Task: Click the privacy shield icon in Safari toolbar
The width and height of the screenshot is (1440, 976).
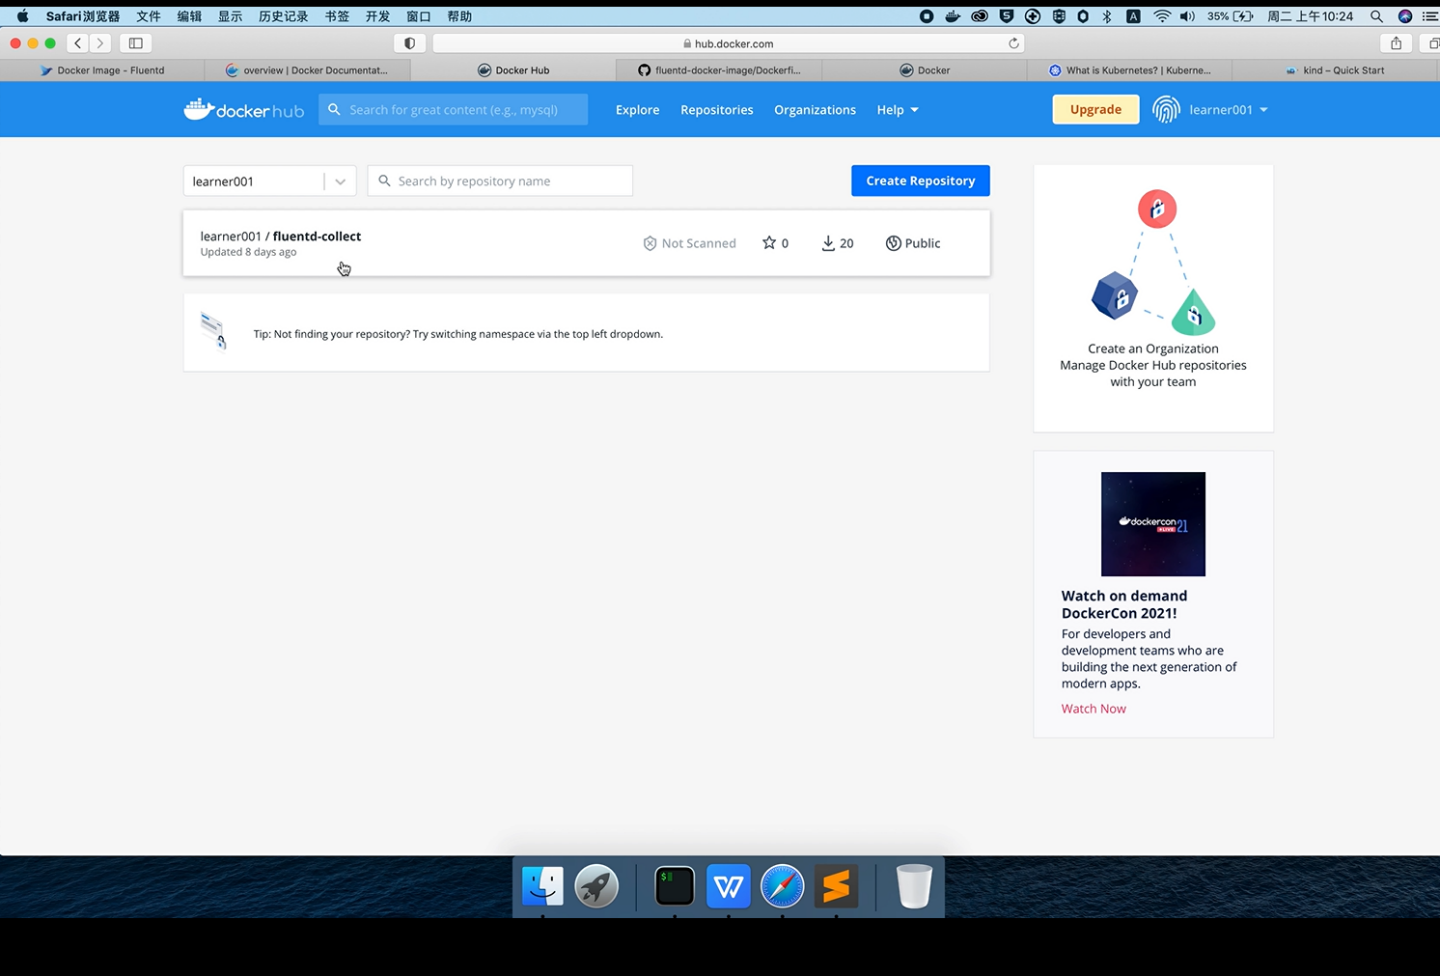Action: 409,43
